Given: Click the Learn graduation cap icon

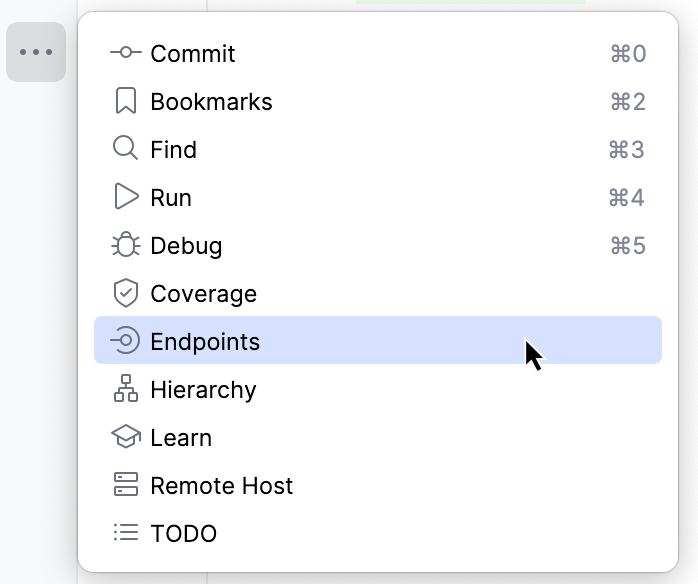Looking at the screenshot, I should click(125, 438).
